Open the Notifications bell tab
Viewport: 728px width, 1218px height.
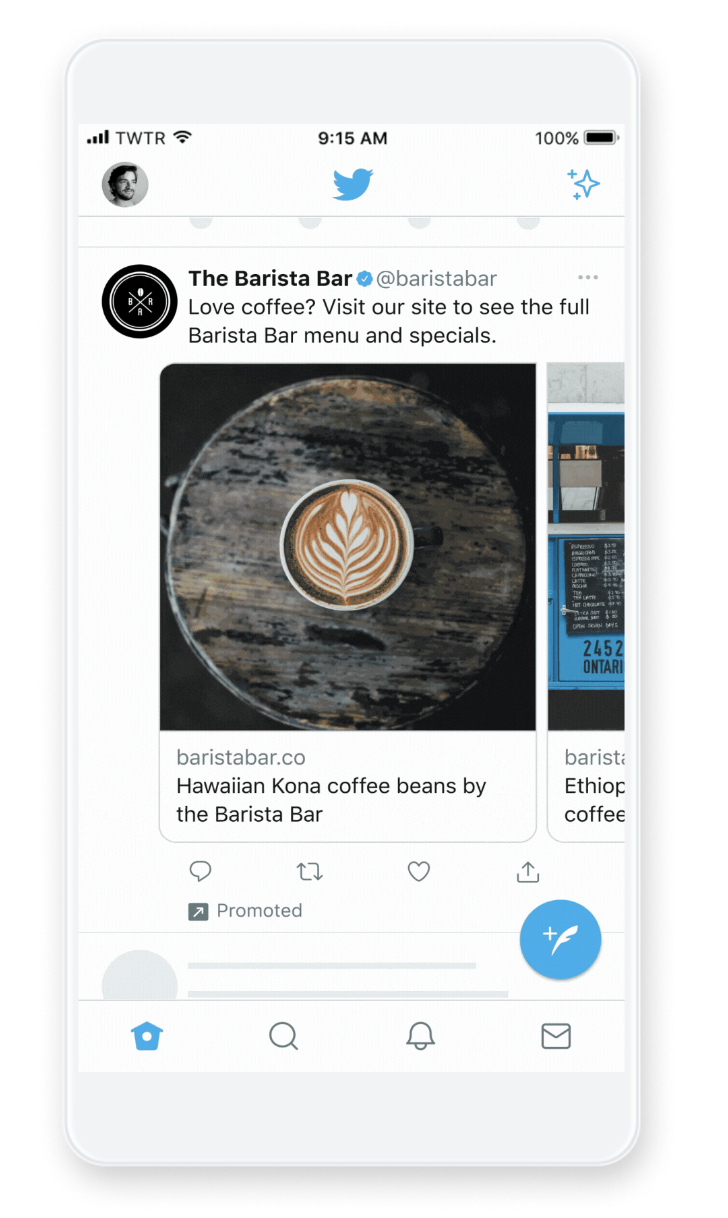click(420, 1036)
